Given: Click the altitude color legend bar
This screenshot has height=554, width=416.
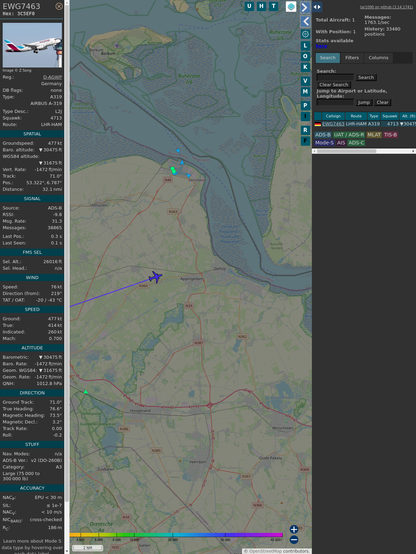Looking at the screenshot, I should (x=176, y=535).
